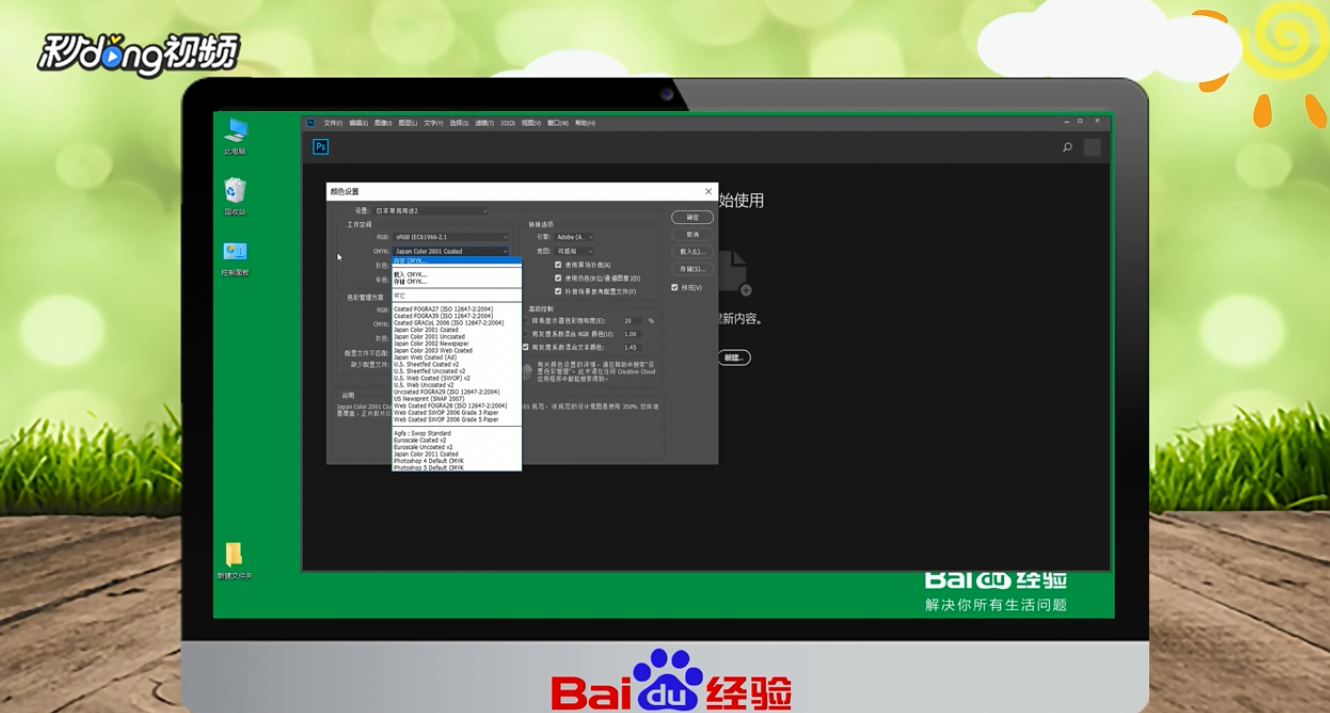Toggle 使用黑场补偿(A) checkbox

(558, 264)
